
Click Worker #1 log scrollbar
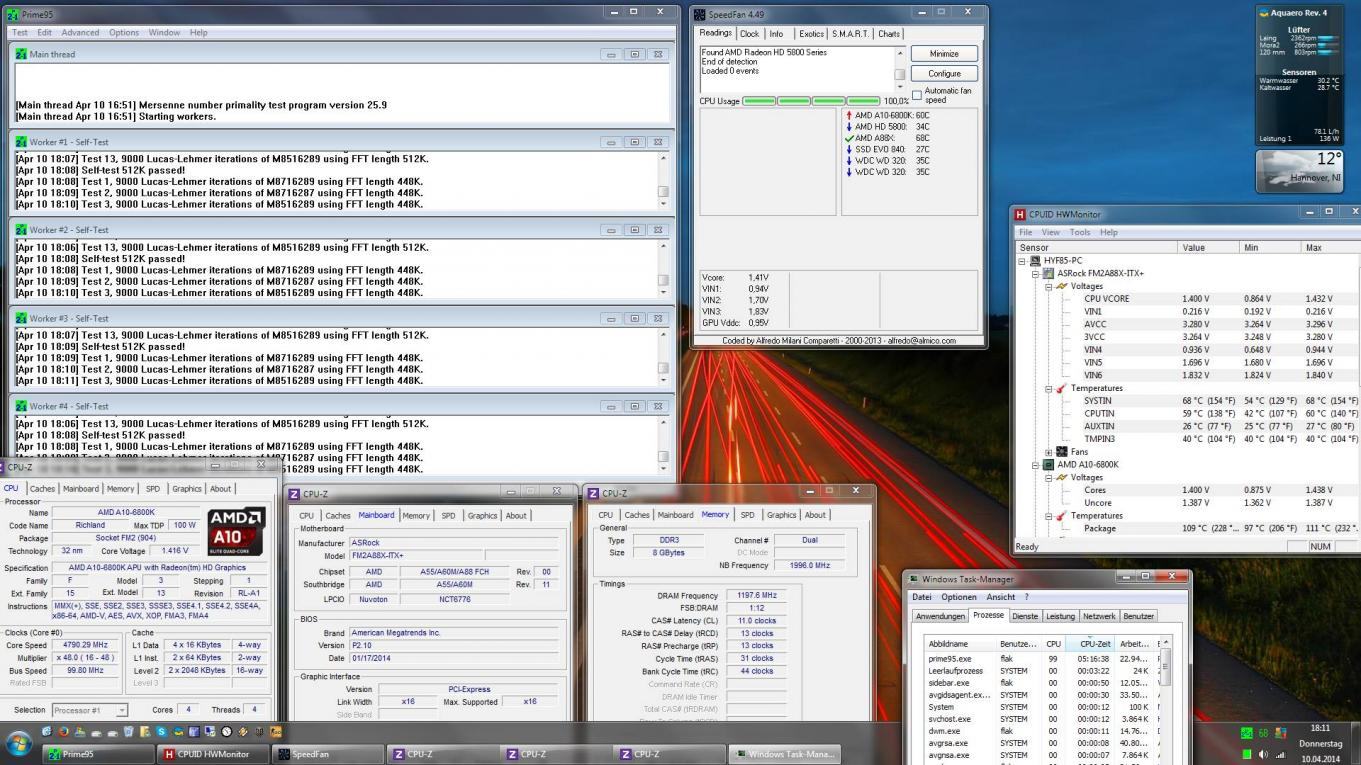662,181
